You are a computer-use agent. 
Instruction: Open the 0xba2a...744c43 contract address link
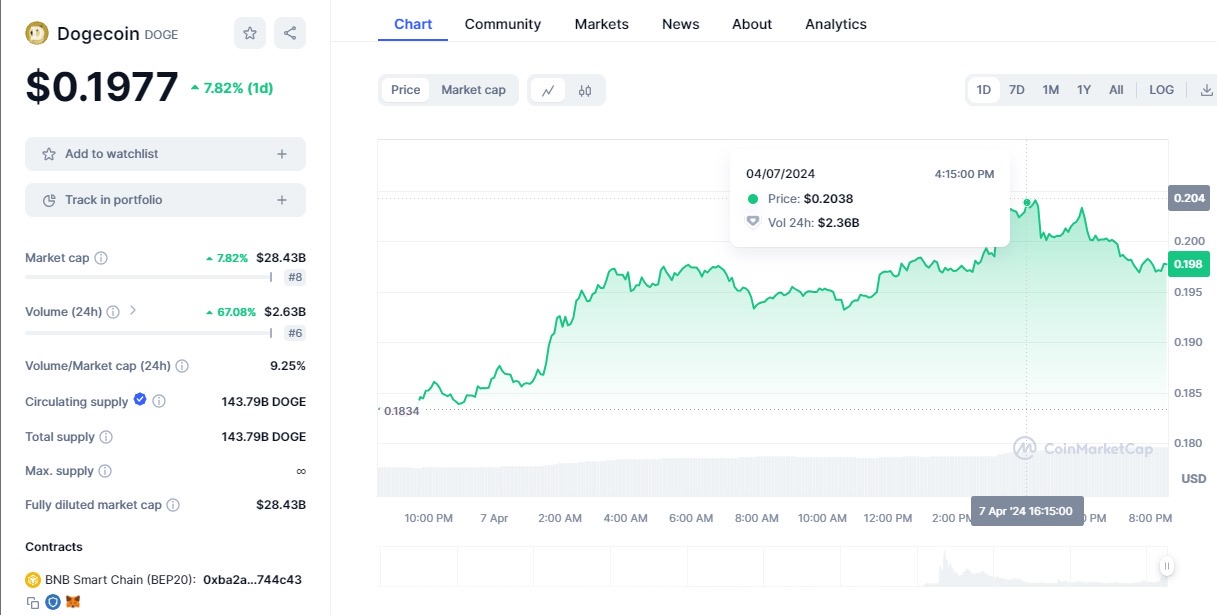coord(252,579)
